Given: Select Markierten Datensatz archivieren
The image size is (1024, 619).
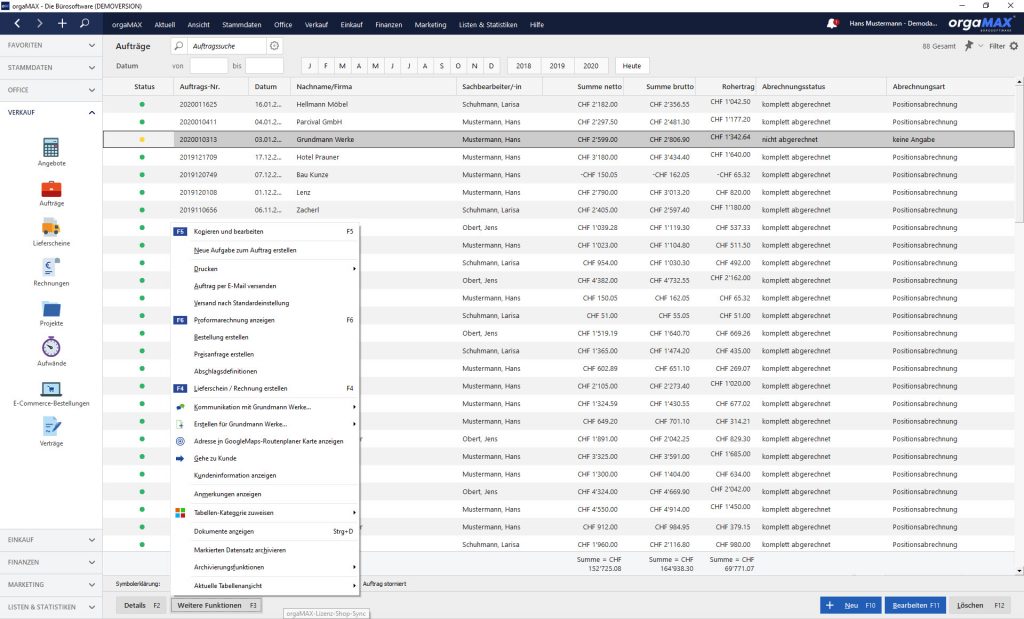Looking at the screenshot, I should tap(264, 550).
